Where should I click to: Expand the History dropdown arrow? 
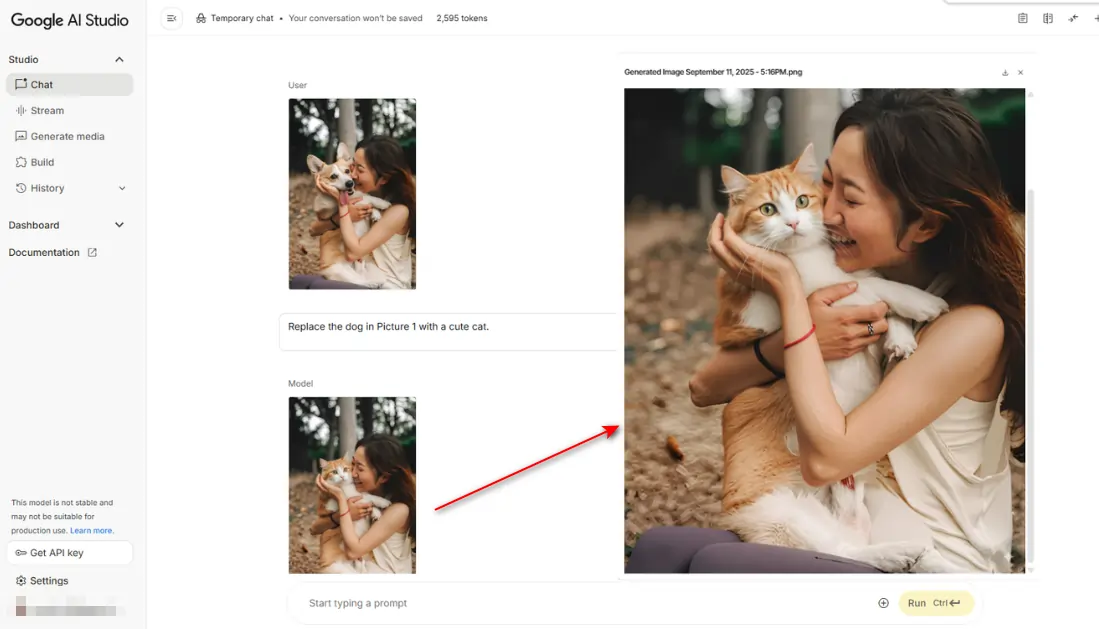(122, 188)
